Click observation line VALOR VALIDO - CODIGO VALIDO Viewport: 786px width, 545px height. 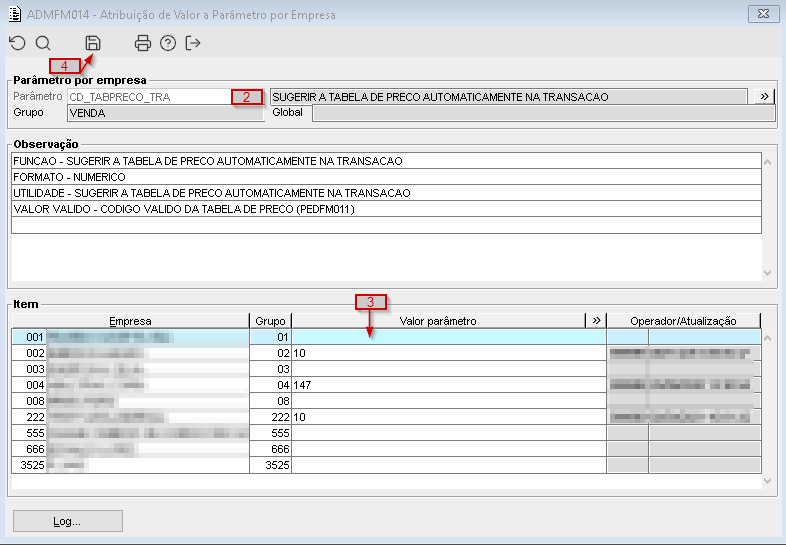(386, 209)
